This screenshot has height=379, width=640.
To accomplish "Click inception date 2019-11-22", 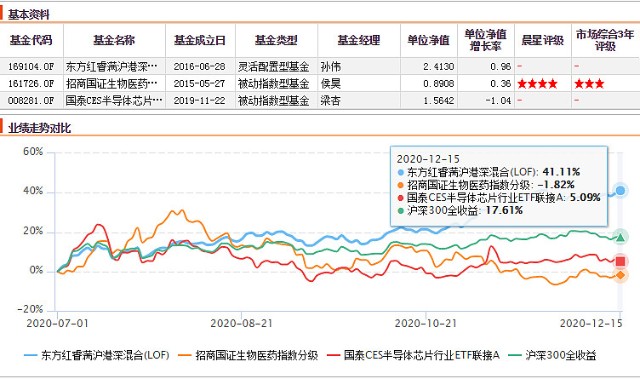I will (200, 101).
